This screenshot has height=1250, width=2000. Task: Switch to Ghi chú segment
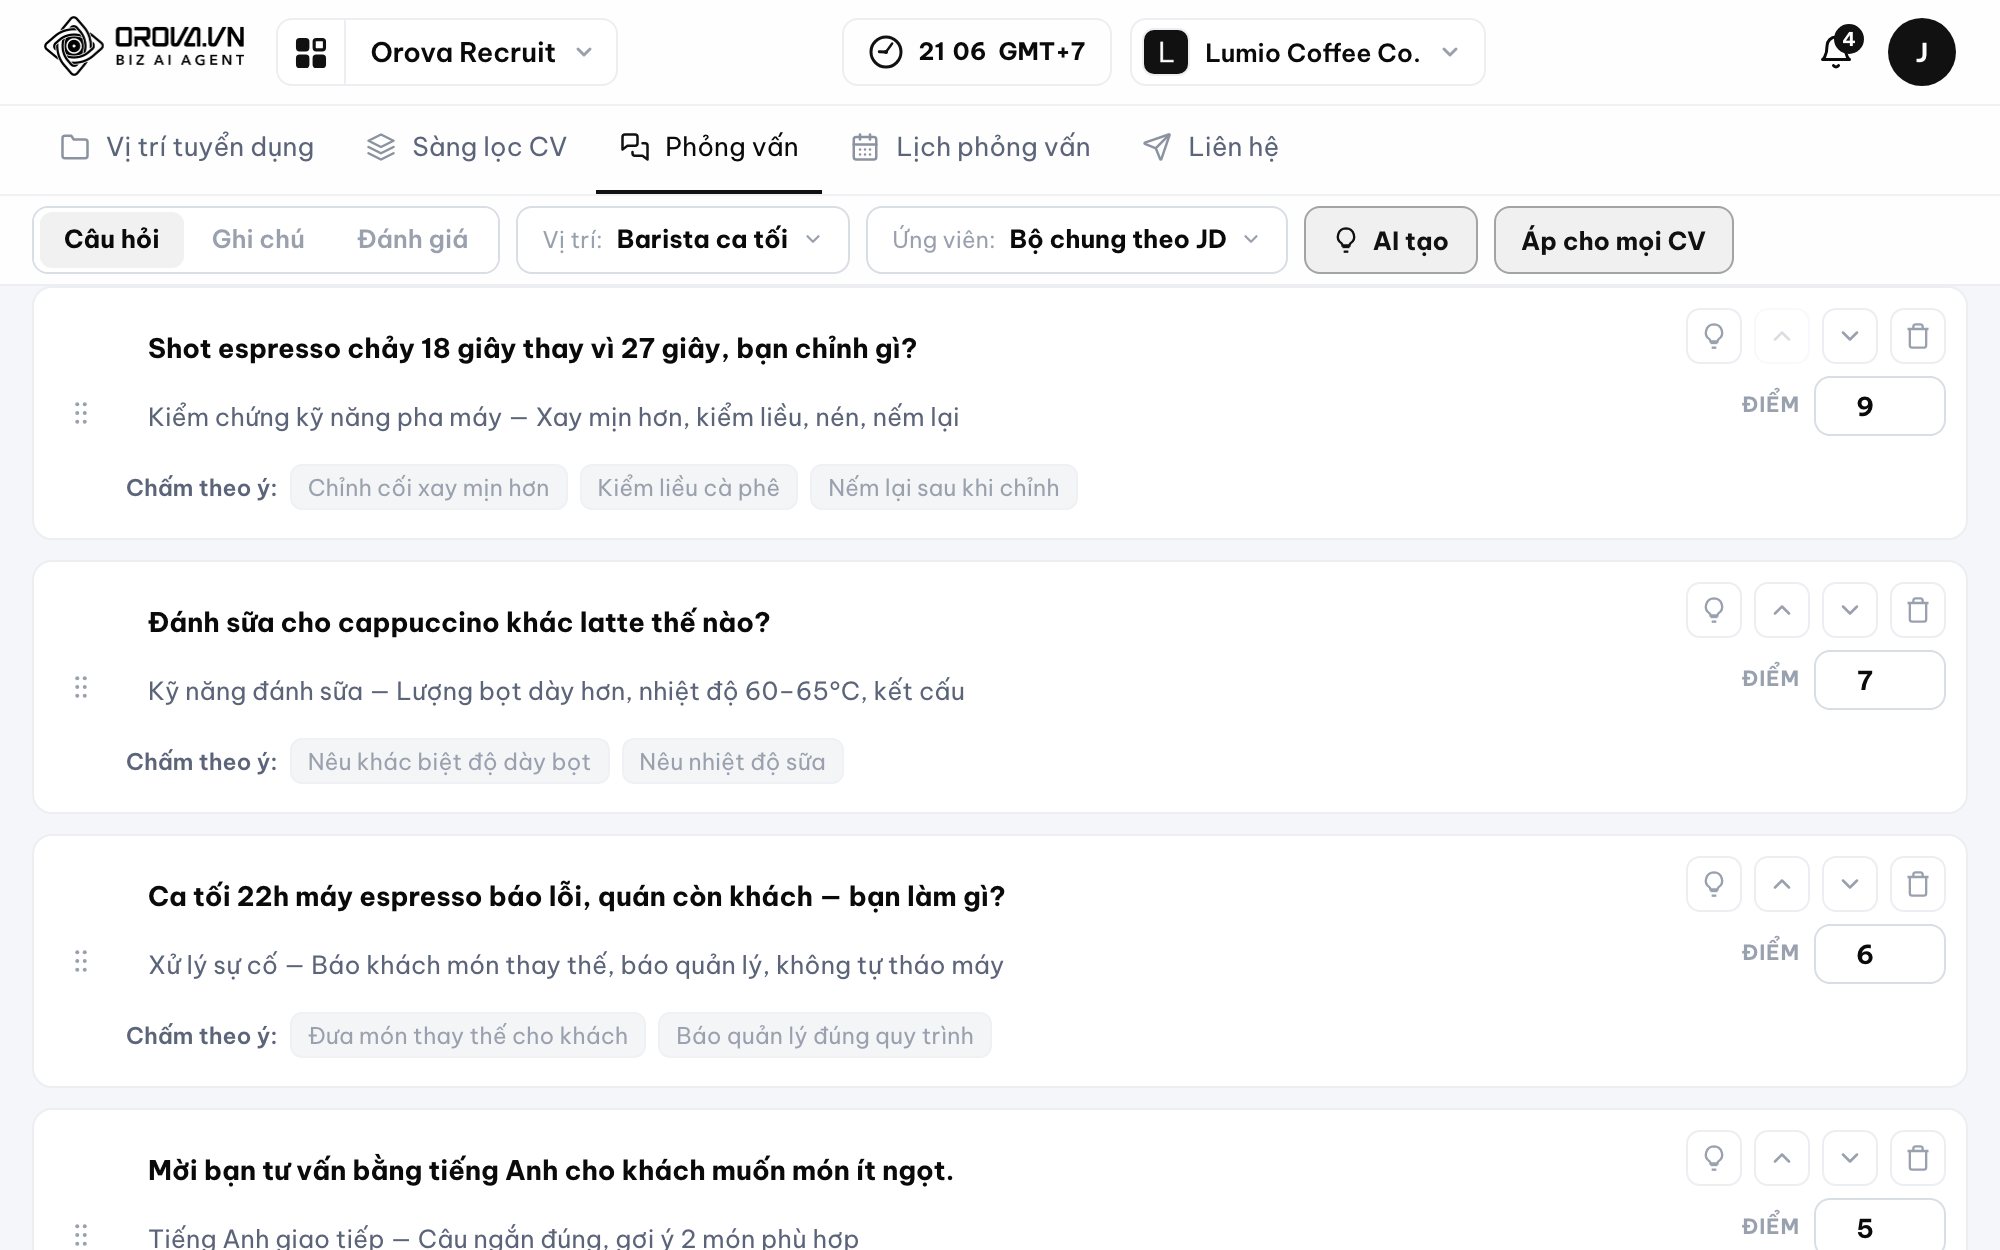click(x=258, y=239)
